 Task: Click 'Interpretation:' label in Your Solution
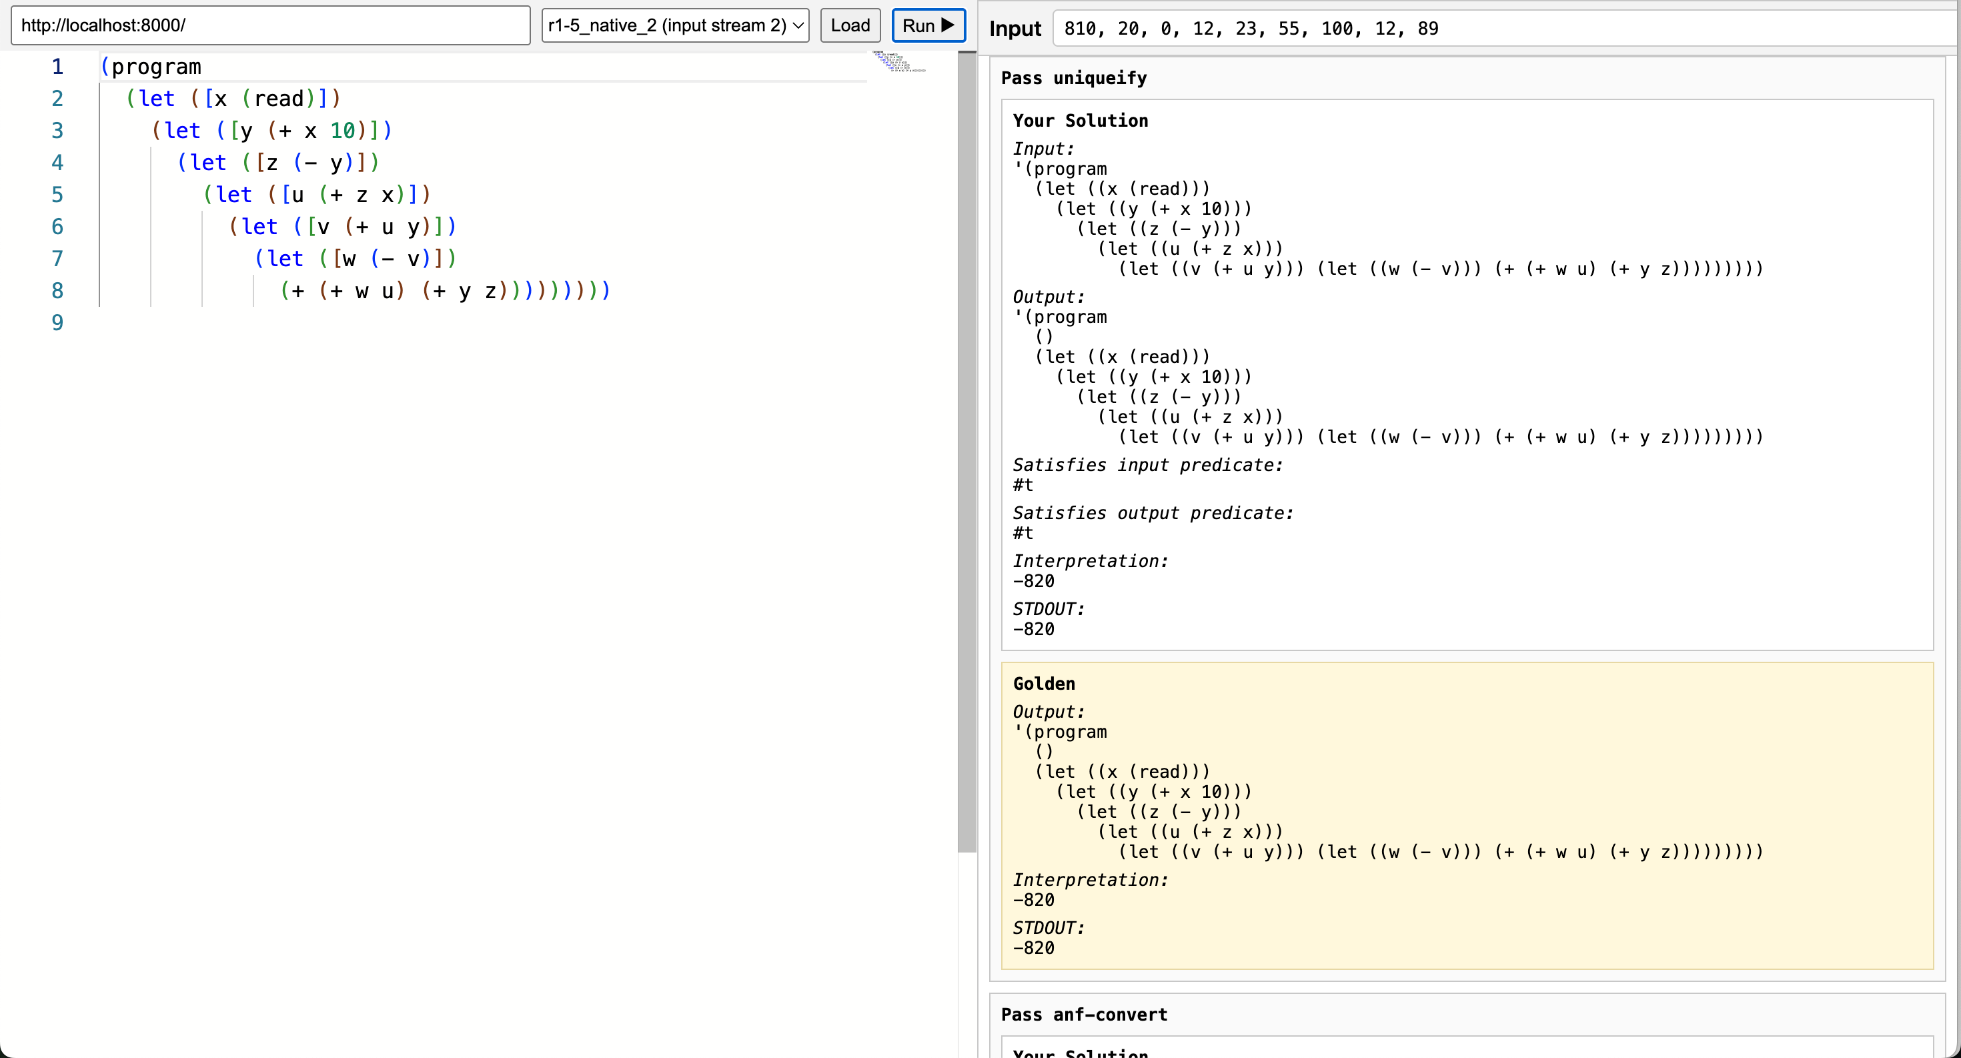click(x=1091, y=561)
